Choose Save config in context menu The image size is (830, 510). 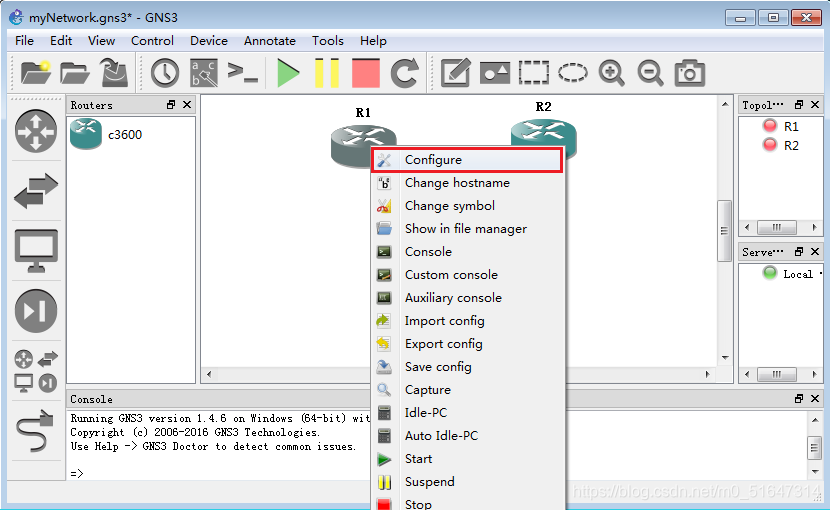tap(468, 366)
